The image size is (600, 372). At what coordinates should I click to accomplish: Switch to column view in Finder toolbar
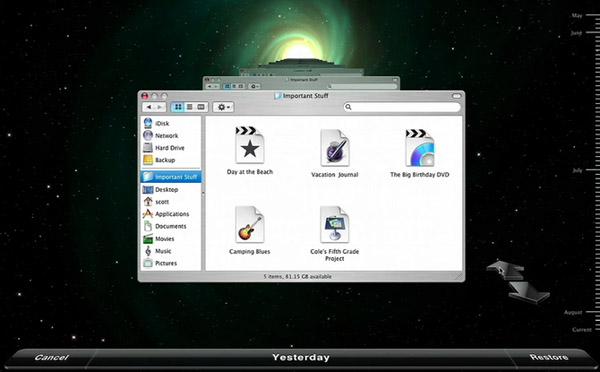pyautogui.click(x=201, y=107)
